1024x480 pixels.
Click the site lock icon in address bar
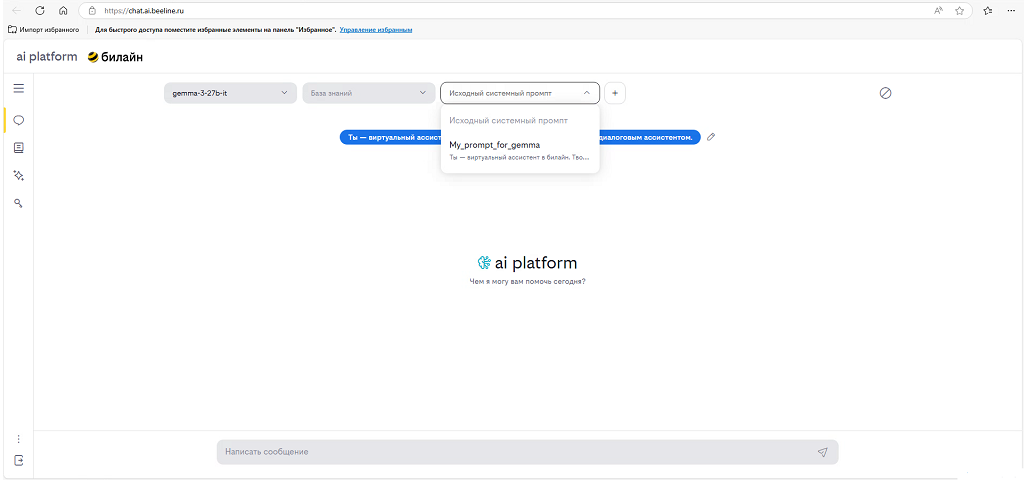(x=92, y=10)
